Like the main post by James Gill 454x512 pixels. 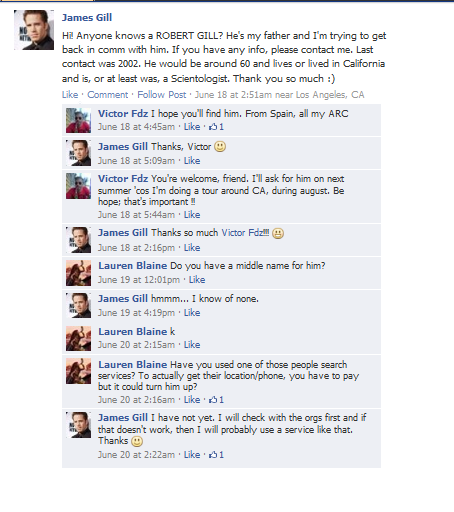70,95
